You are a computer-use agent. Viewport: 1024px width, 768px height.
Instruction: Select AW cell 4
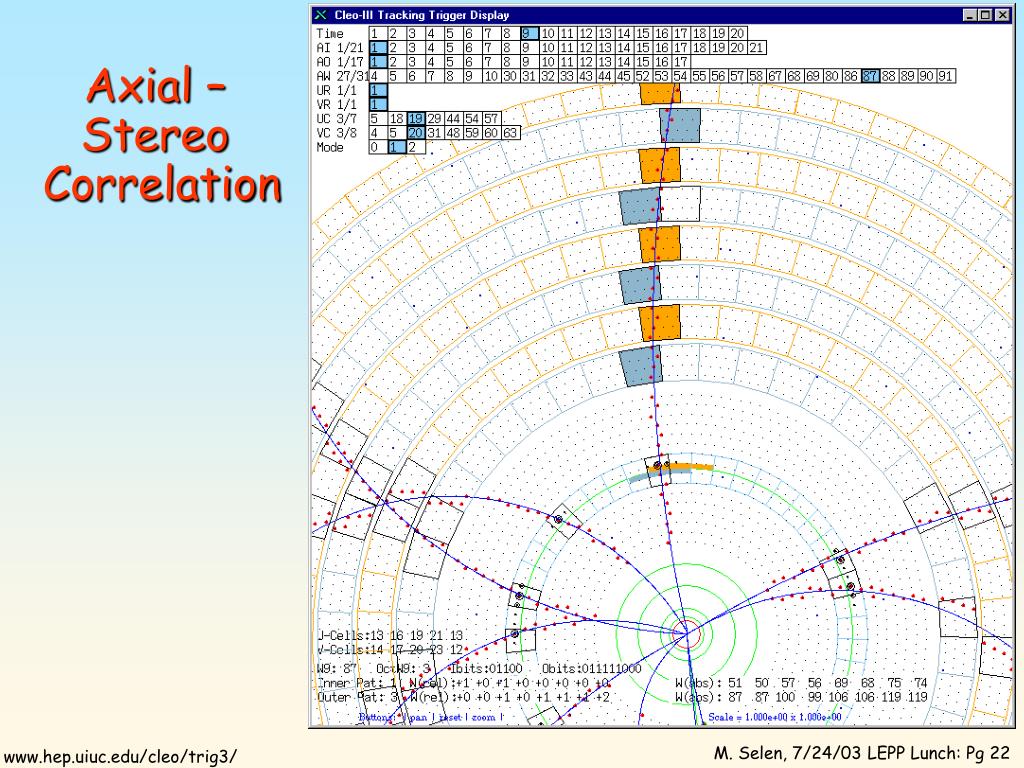coord(377,76)
